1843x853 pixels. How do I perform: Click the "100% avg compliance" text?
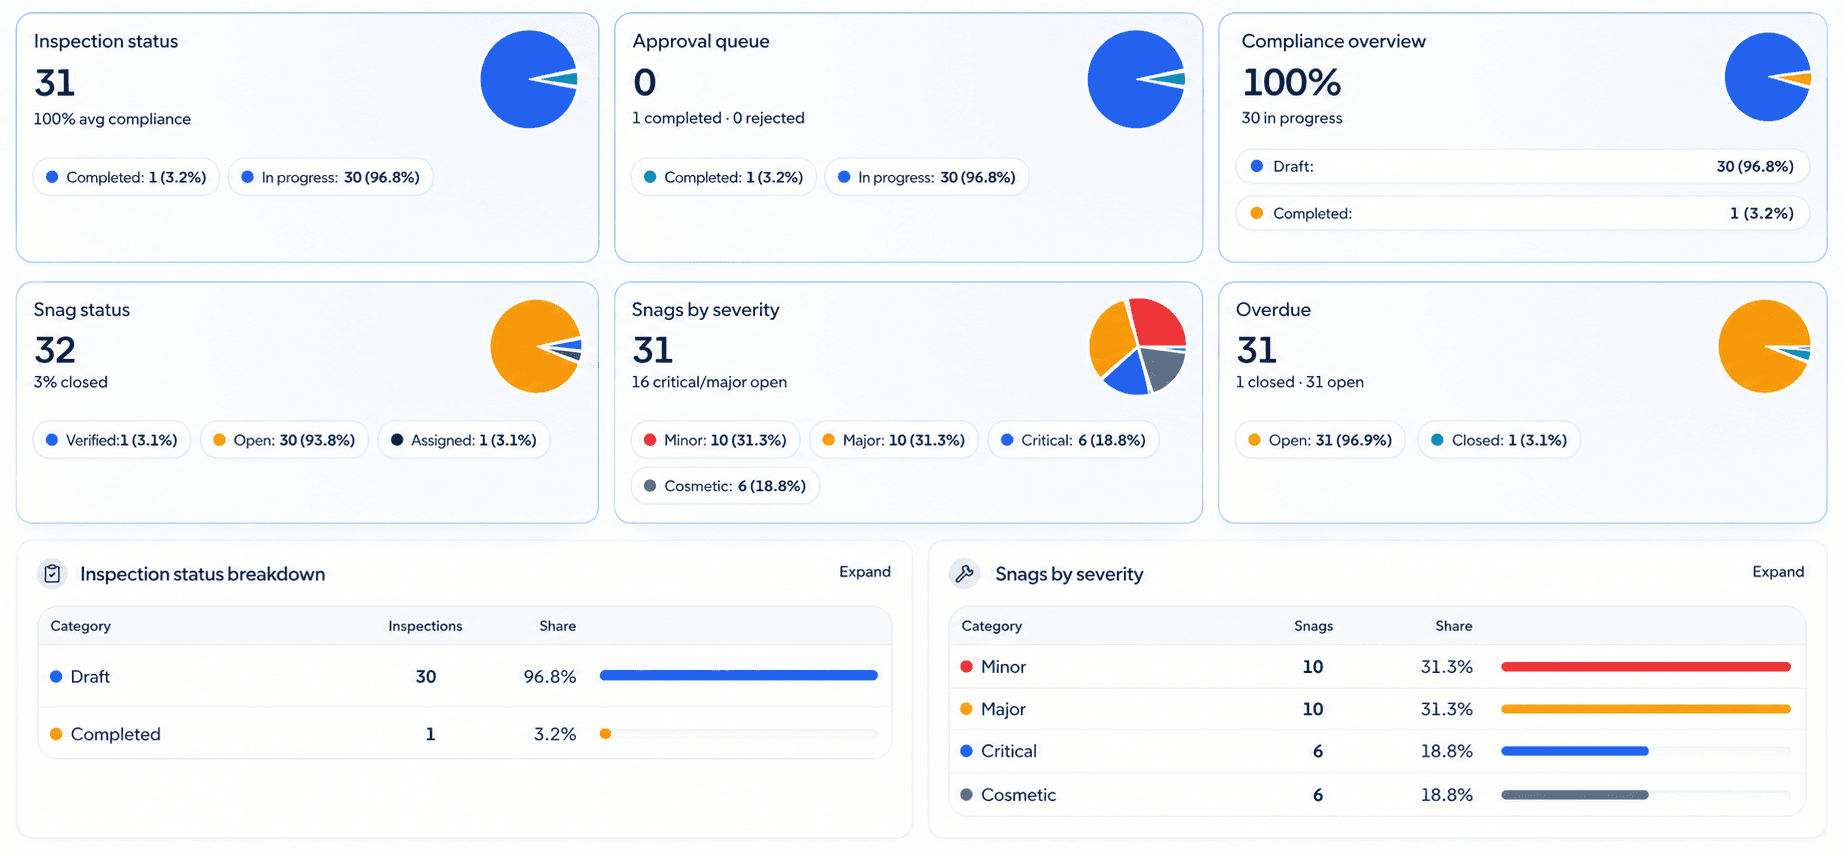pyautogui.click(x=112, y=119)
